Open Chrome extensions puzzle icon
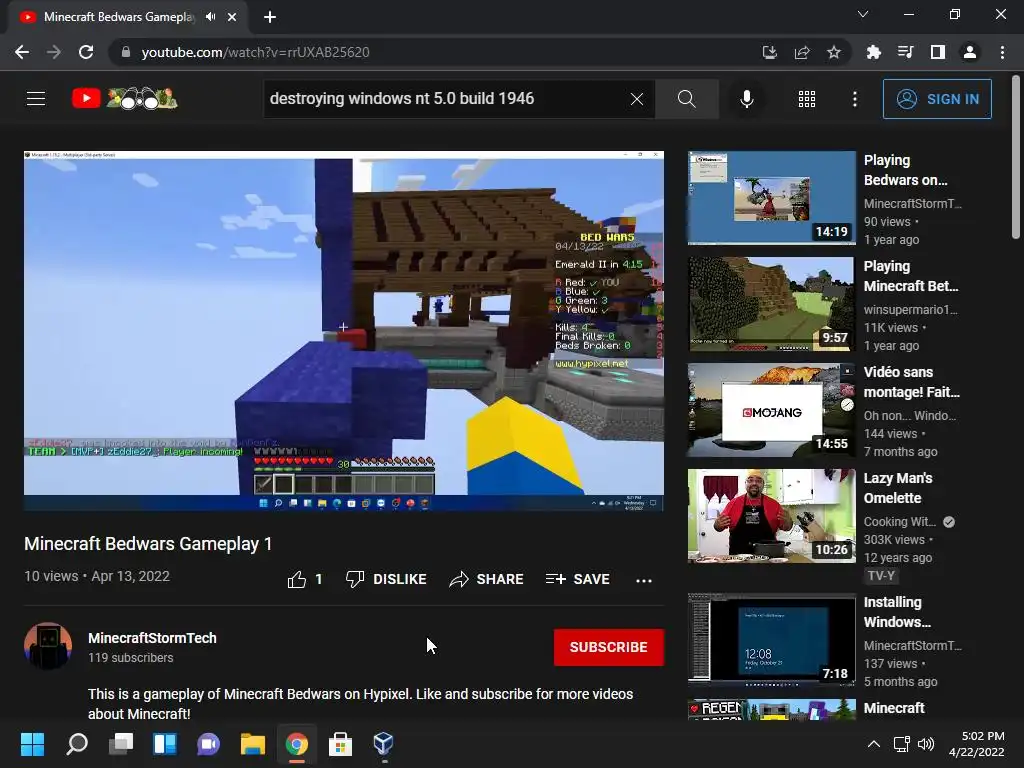The width and height of the screenshot is (1024, 768). click(x=873, y=52)
